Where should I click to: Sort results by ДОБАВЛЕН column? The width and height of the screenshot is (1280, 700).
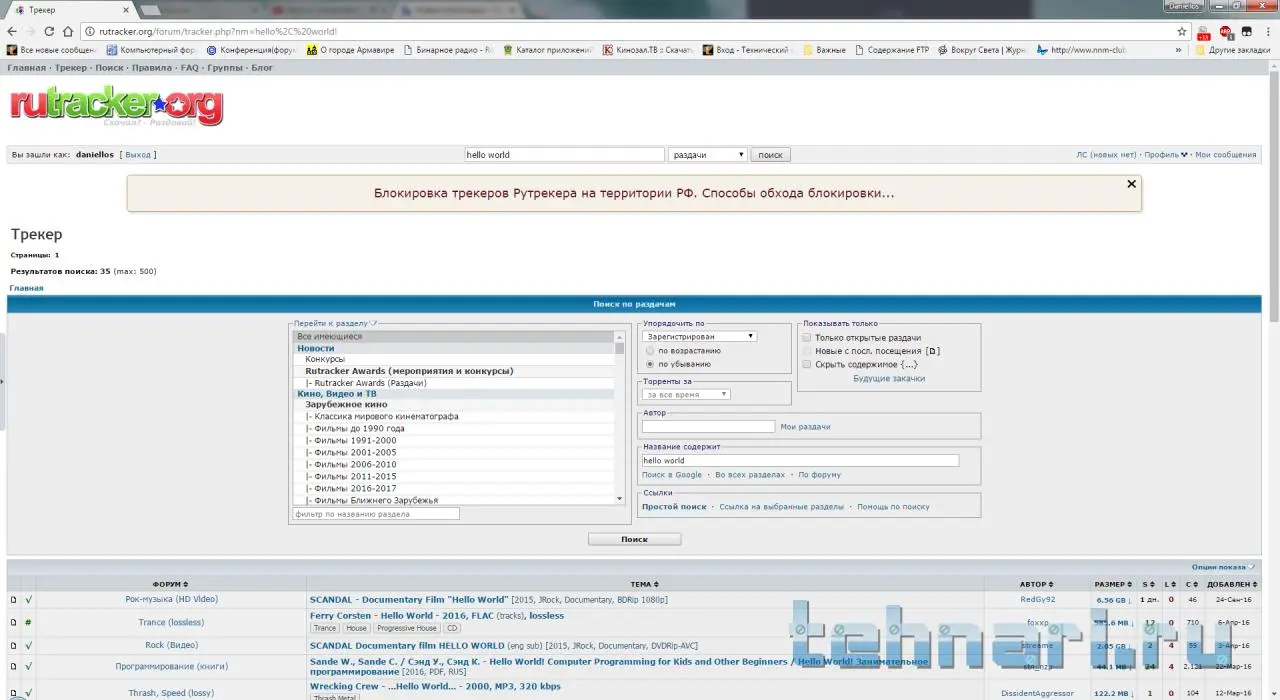tap(1232, 584)
